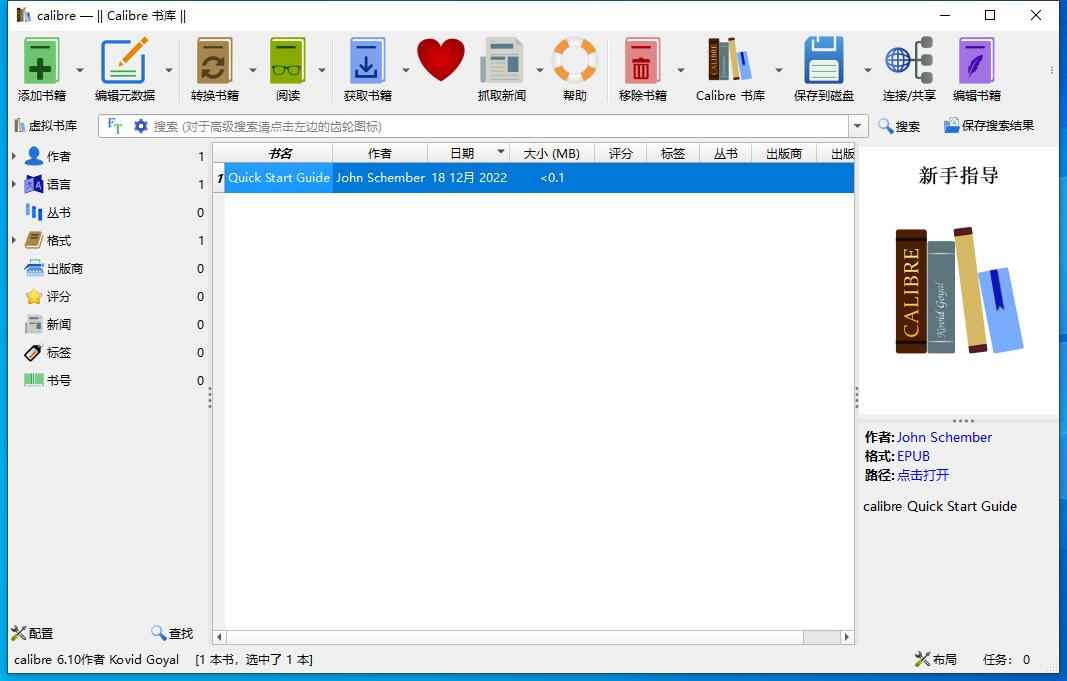
Task: Open the search history dropdown arrow
Action: [859, 126]
